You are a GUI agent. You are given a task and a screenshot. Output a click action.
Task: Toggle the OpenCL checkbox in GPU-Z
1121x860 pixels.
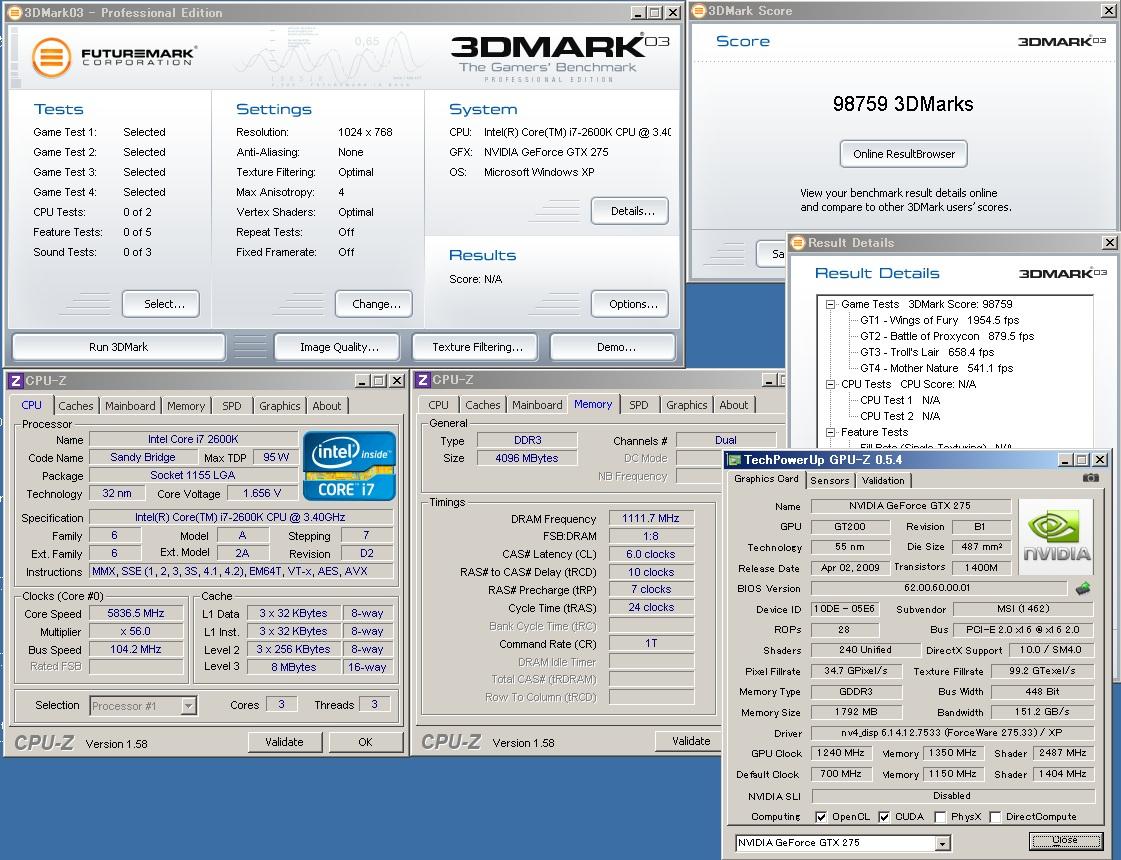(821, 816)
